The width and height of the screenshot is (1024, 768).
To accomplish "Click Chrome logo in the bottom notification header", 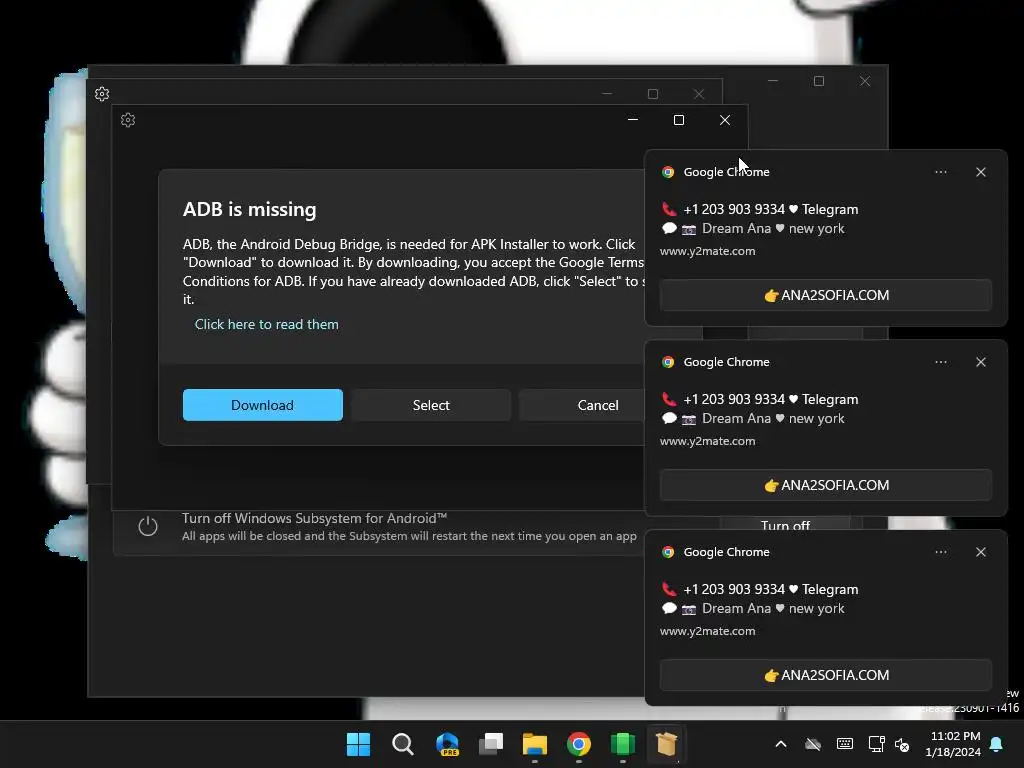I will click(668, 552).
